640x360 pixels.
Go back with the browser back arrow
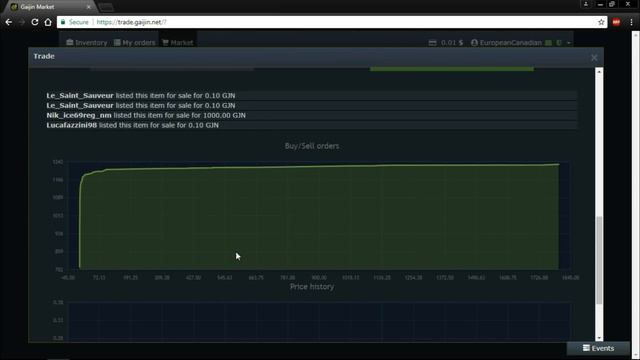[9, 22]
